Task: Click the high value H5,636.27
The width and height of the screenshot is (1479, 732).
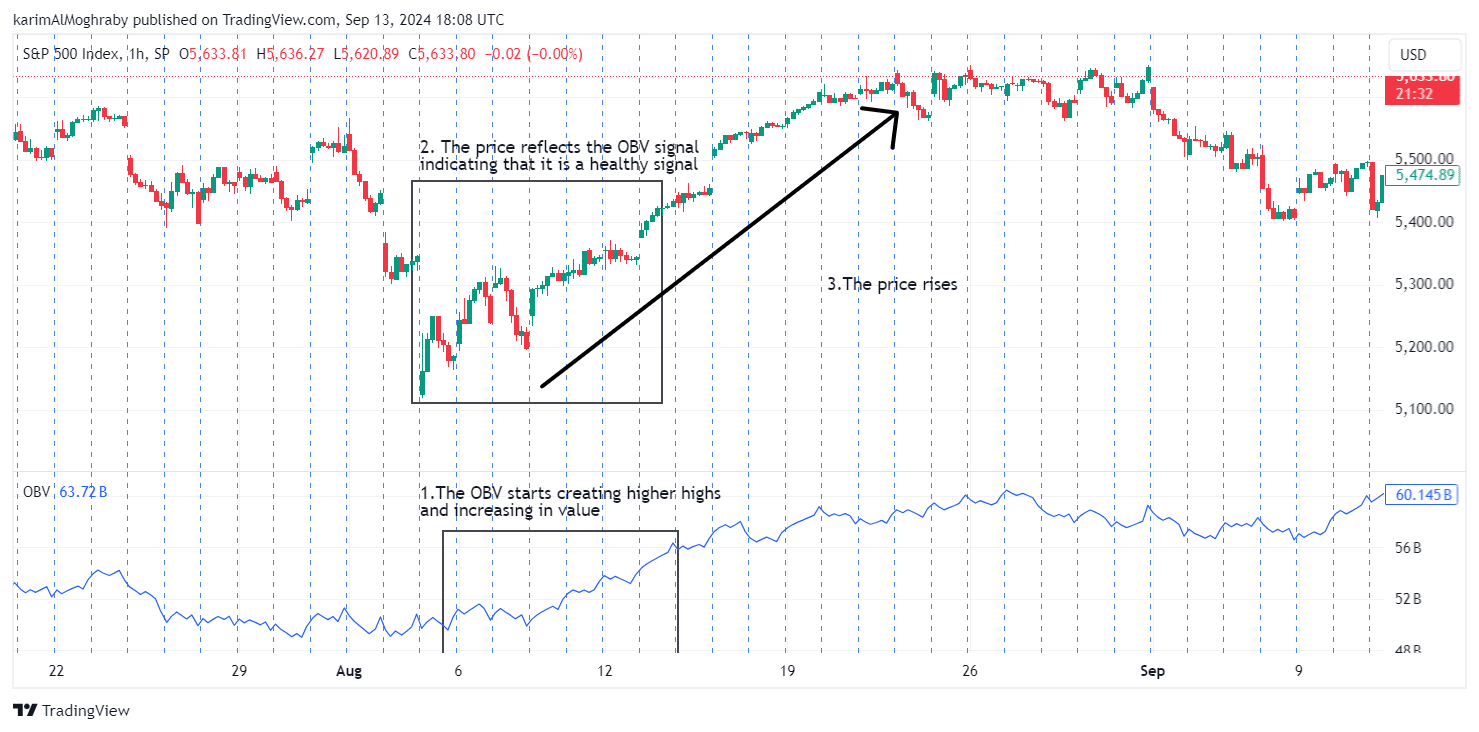Action: click(x=291, y=54)
